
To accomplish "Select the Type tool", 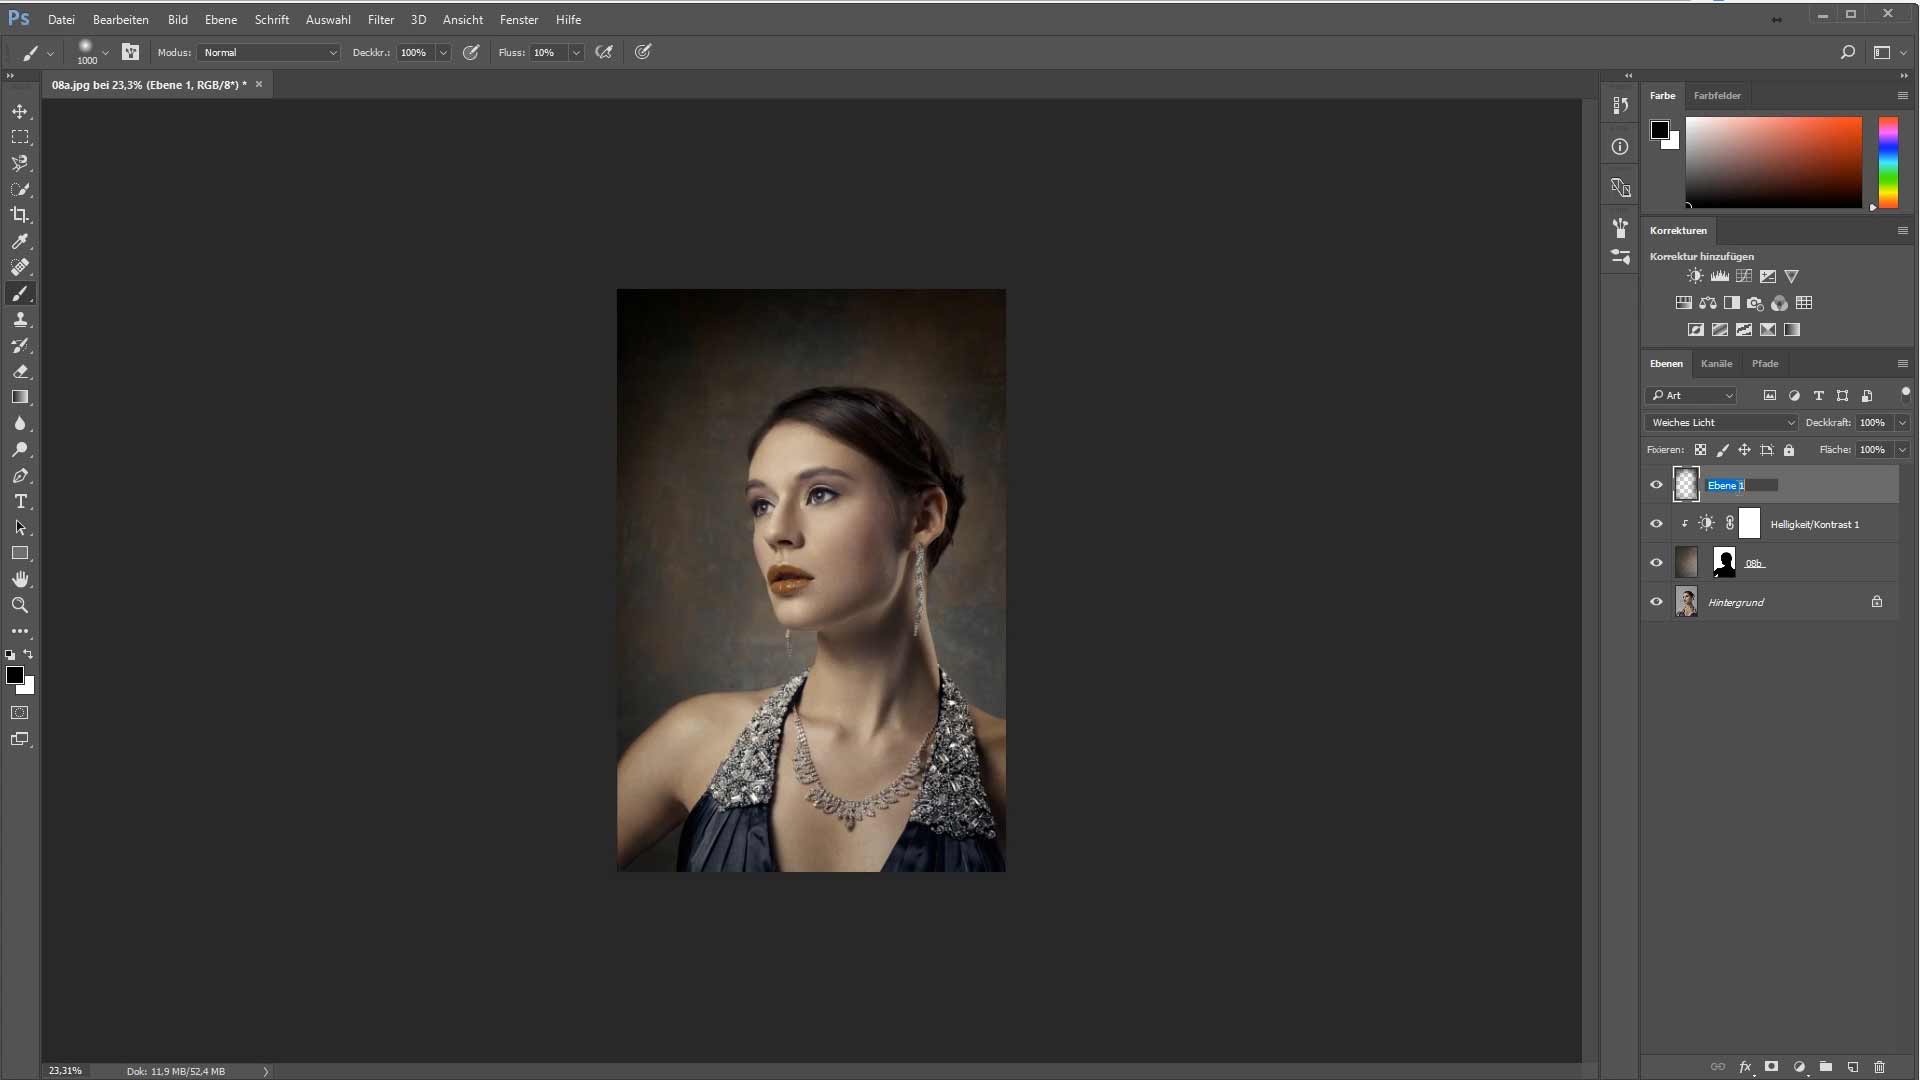I will click(20, 501).
